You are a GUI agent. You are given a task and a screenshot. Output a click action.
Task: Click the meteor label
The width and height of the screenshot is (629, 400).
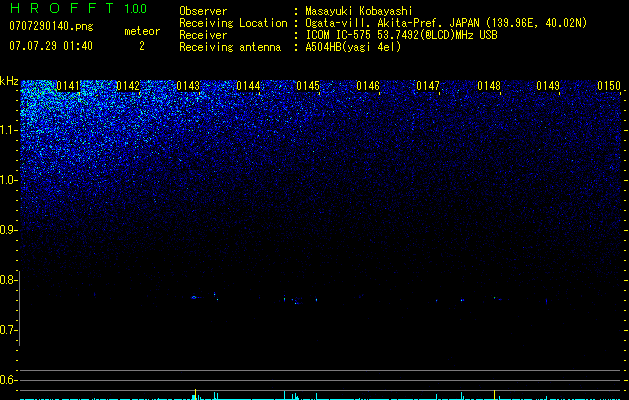[x=142, y=31]
